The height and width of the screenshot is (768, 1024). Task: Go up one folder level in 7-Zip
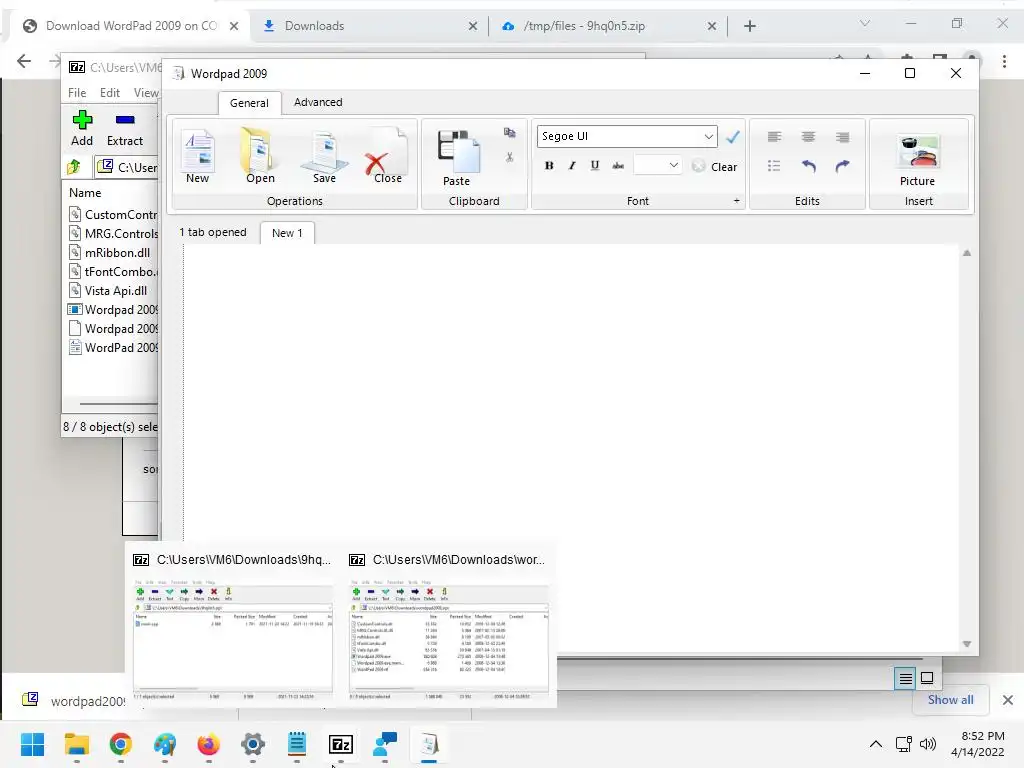point(74,167)
